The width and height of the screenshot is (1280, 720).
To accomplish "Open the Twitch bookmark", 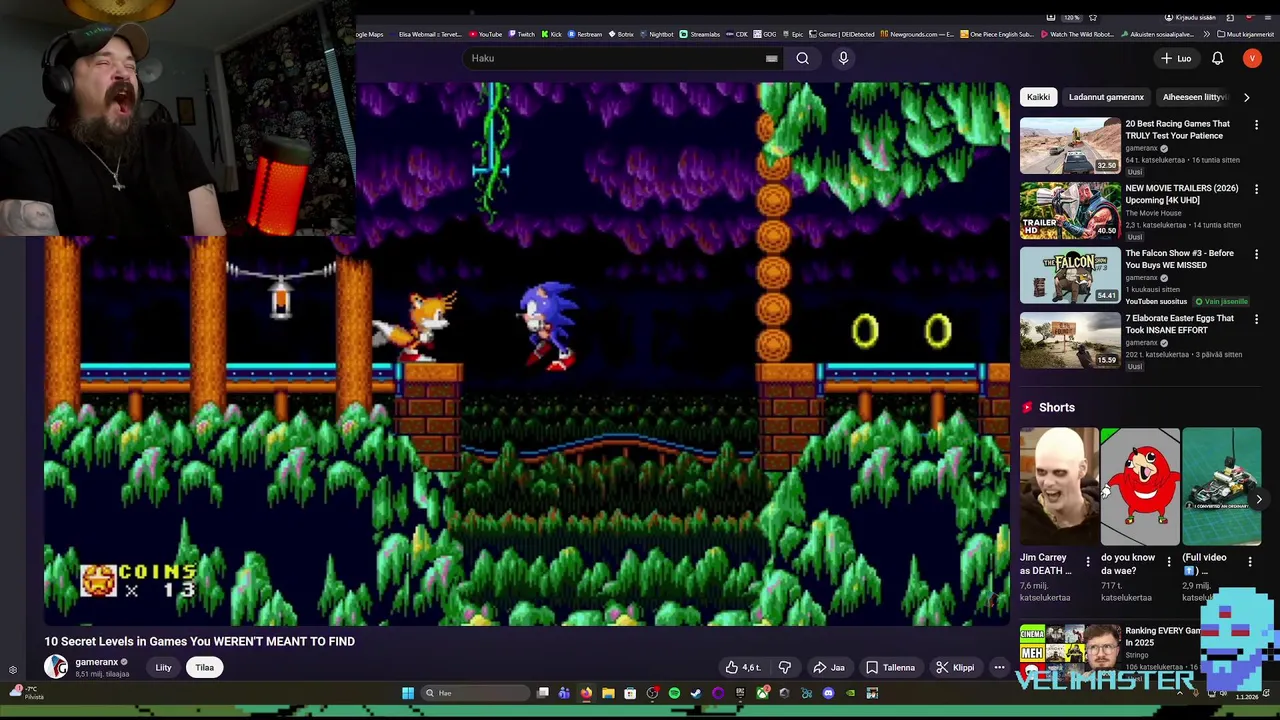I will [521, 34].
